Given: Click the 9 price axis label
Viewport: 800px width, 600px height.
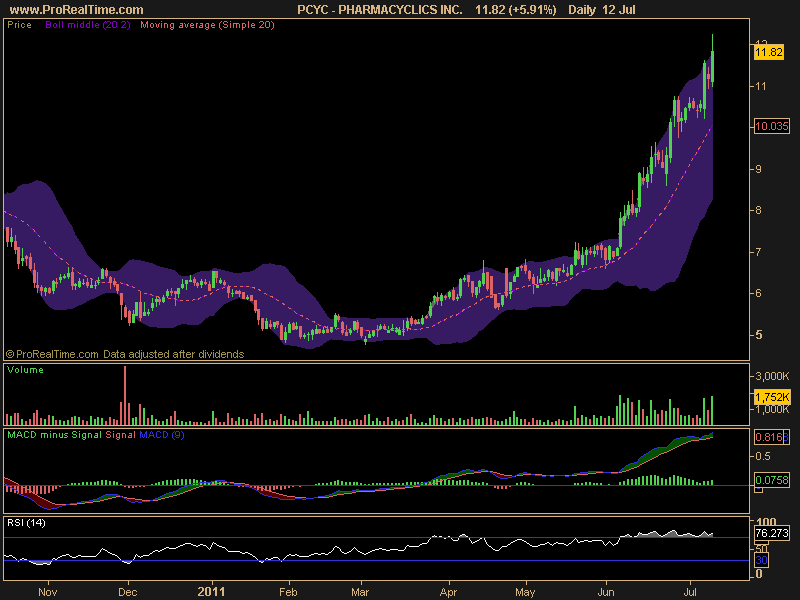Looking at the screenshot, I should coord(759,169).
